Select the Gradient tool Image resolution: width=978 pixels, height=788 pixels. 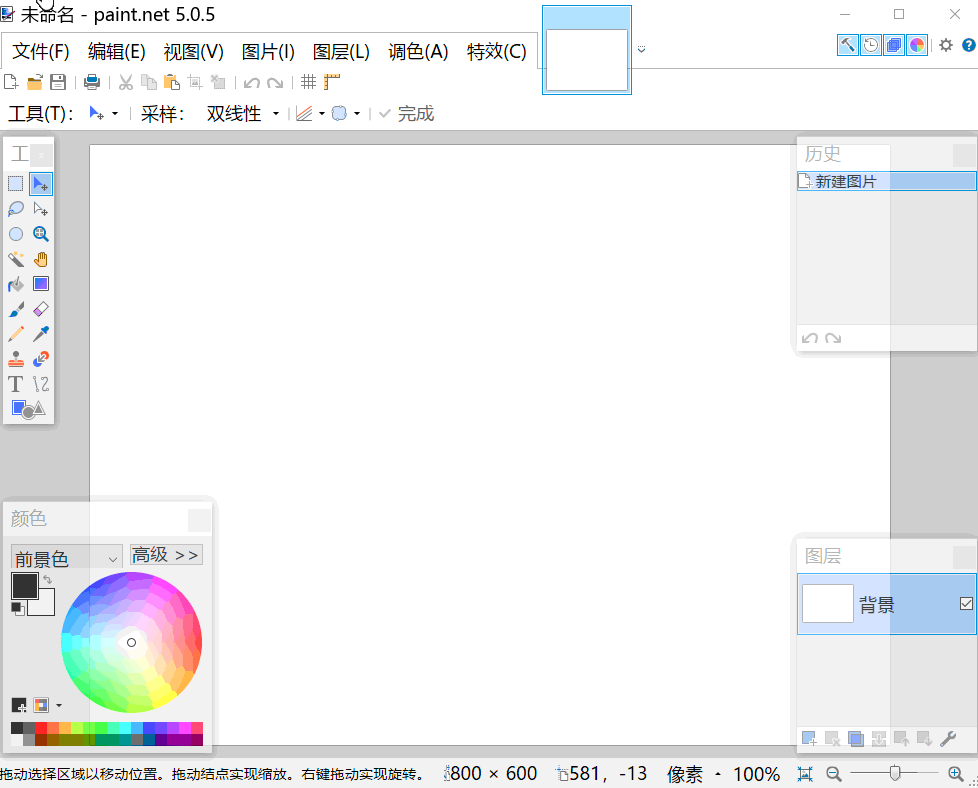click(x=40, y=283)
